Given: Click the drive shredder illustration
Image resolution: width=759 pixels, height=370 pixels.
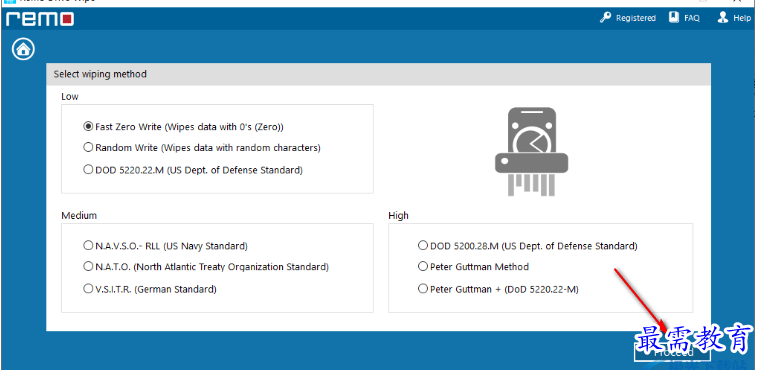Looking at the screenshot, I should click(531, 152).
